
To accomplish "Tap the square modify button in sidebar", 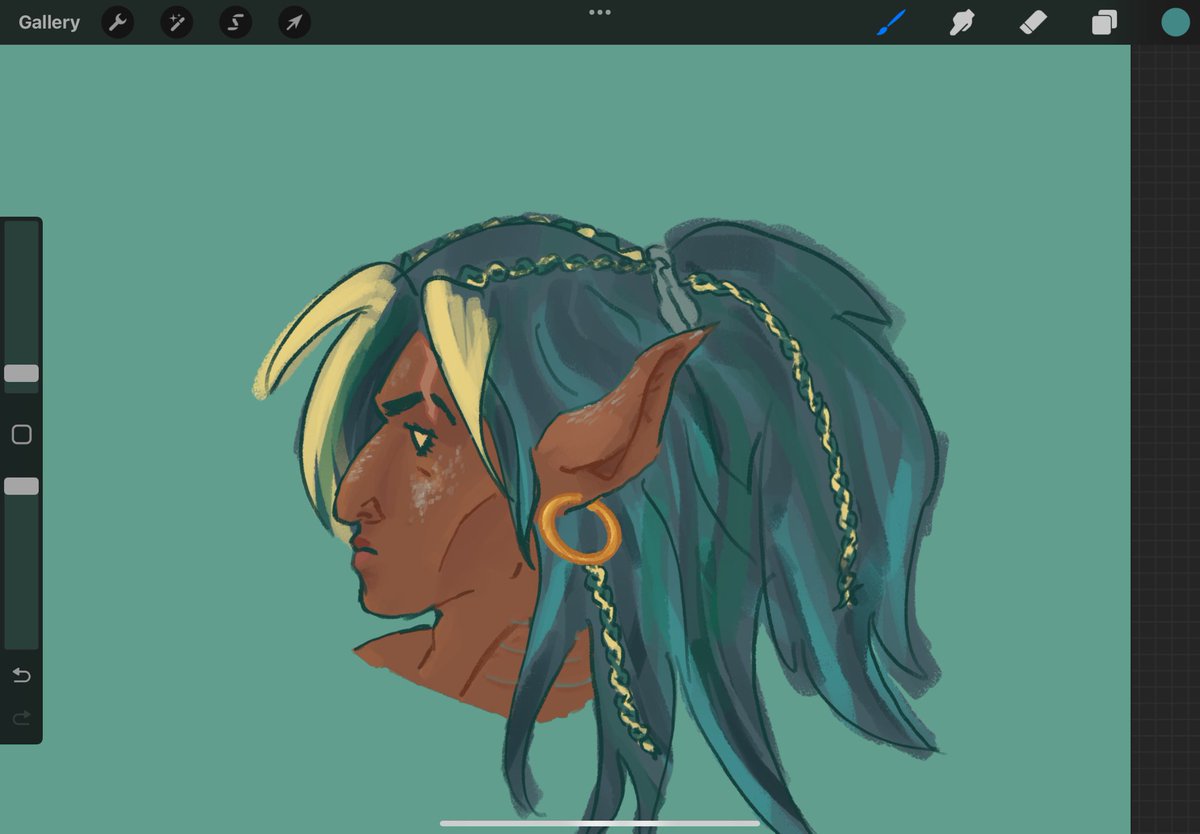I will (21, 434).
